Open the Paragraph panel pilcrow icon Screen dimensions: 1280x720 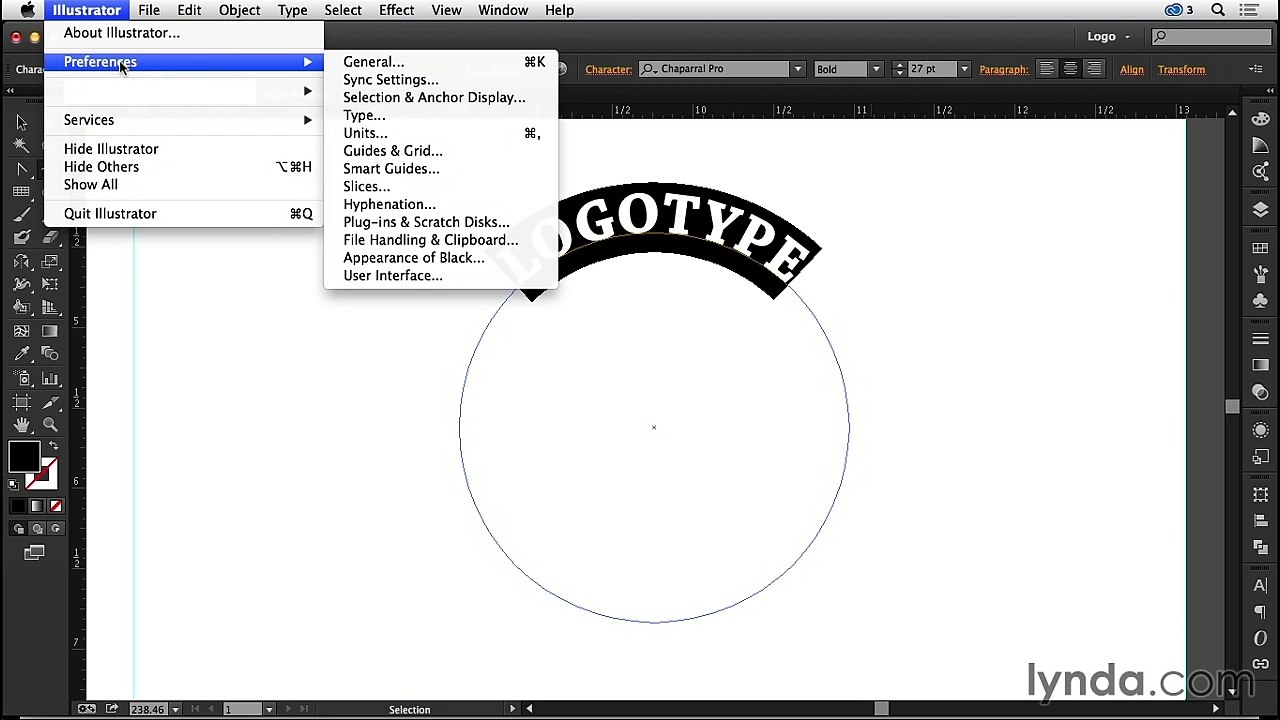tap(1260, 613)
